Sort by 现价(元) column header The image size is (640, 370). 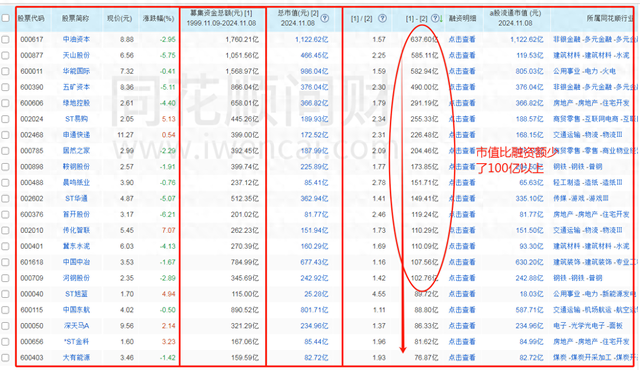119,18
